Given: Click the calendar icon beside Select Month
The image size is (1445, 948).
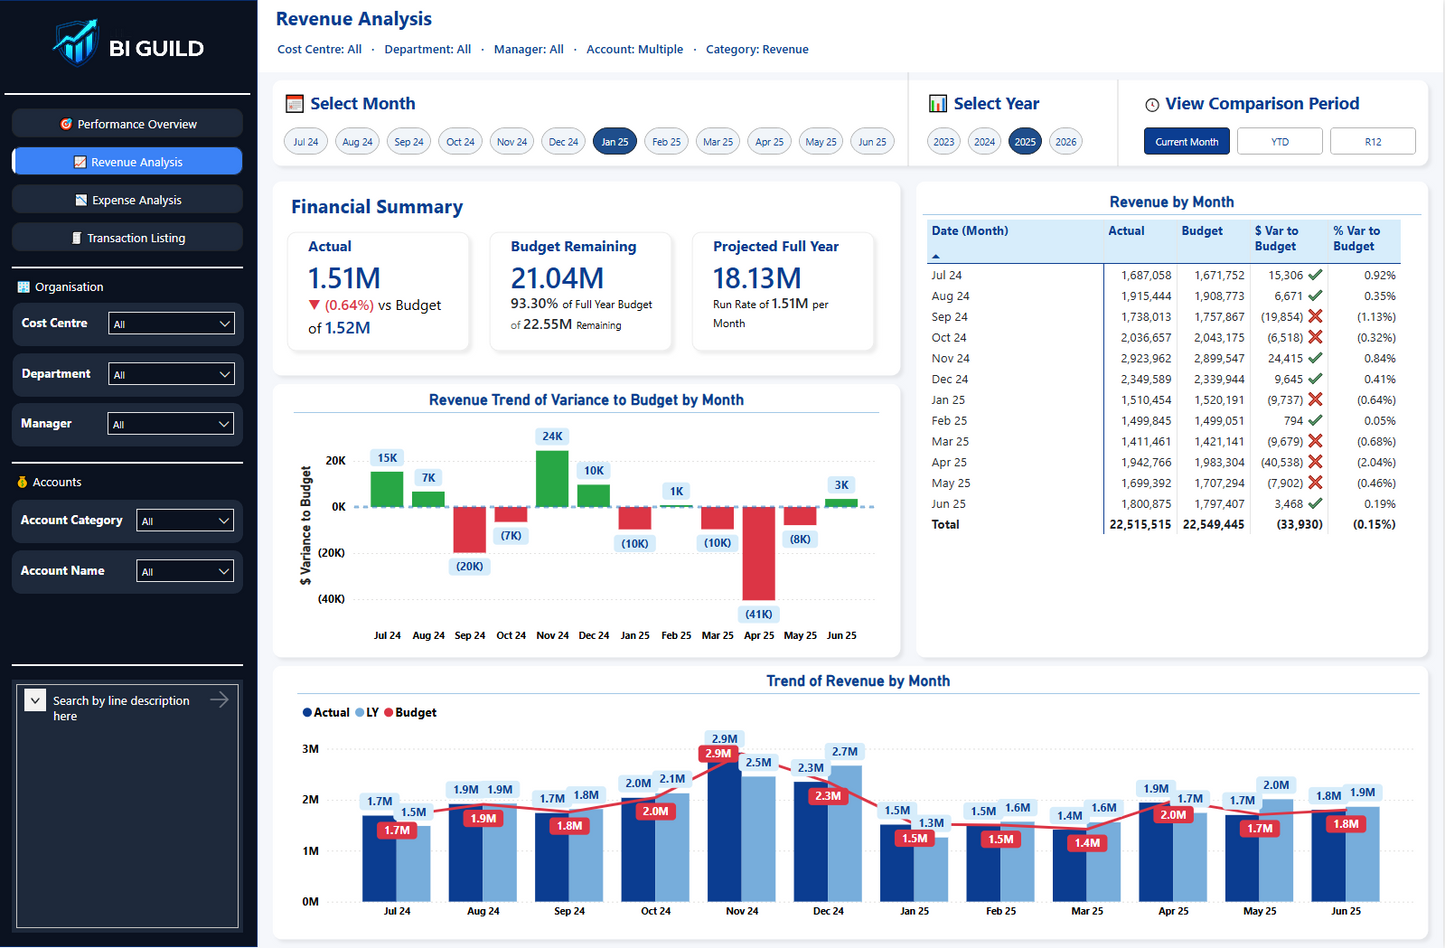Looking at the screenshot, I should (295, 103).
